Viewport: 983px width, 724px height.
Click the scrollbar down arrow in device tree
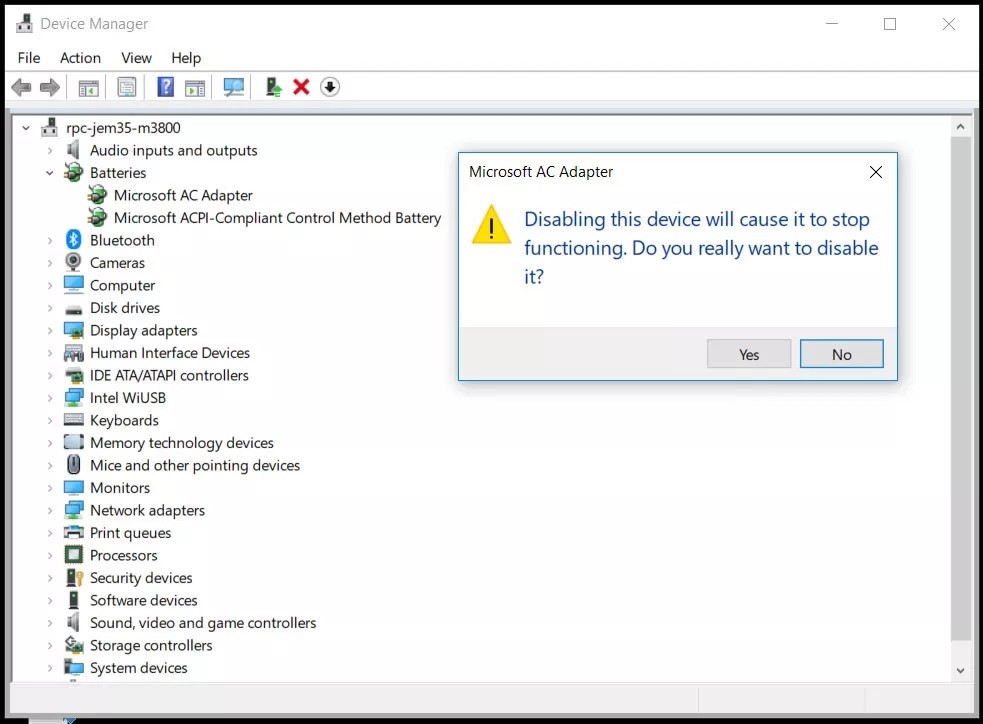960,670
